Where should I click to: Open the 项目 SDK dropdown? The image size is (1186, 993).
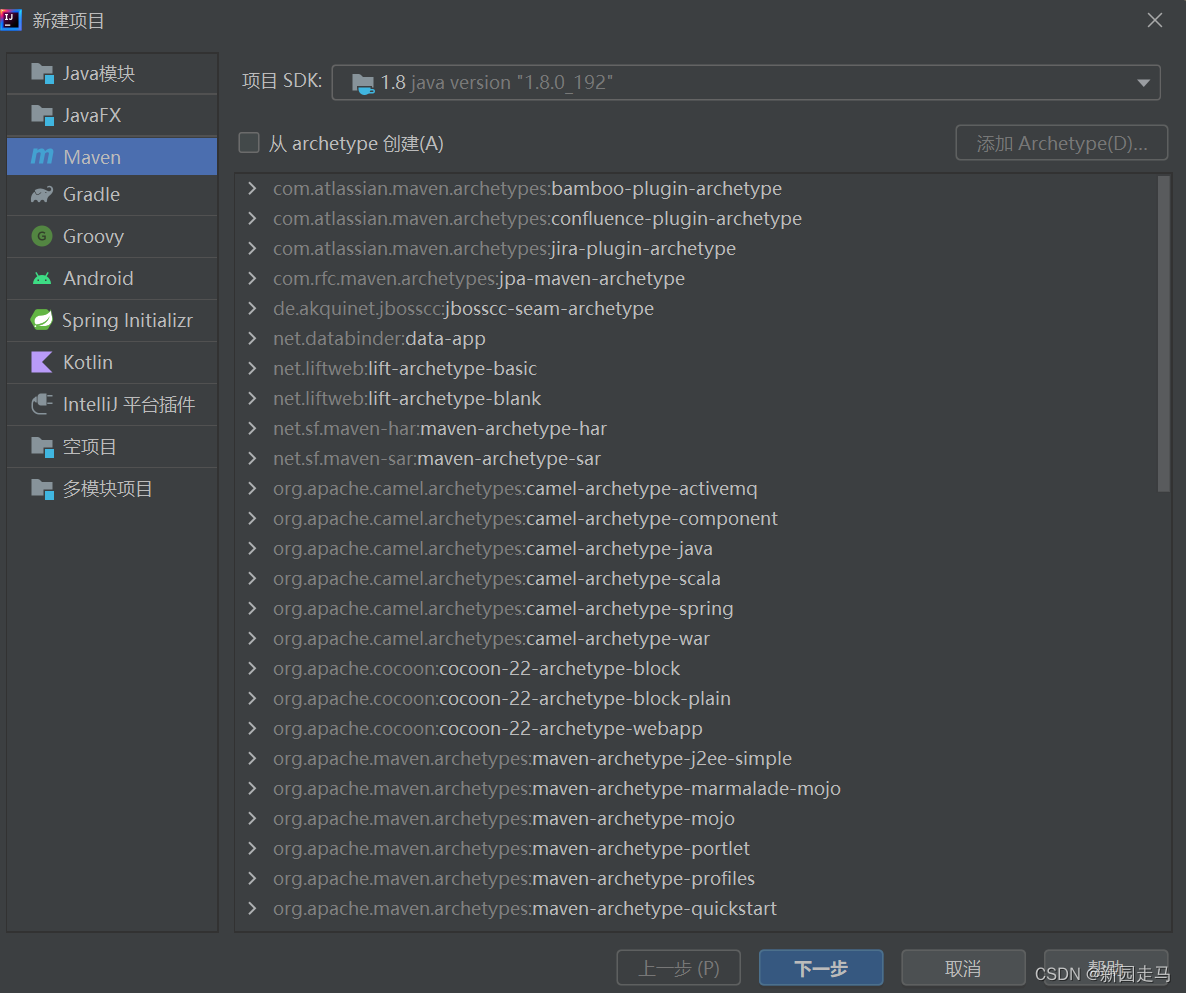coord(746,82)
